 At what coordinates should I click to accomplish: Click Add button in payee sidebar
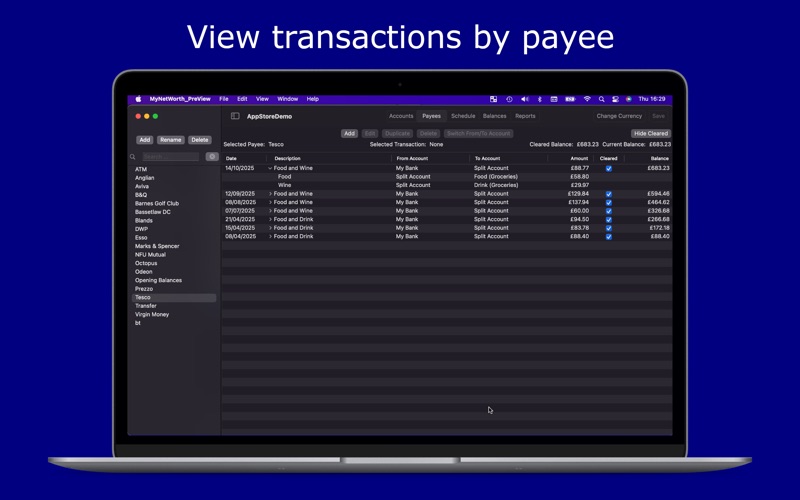point(145,140)
